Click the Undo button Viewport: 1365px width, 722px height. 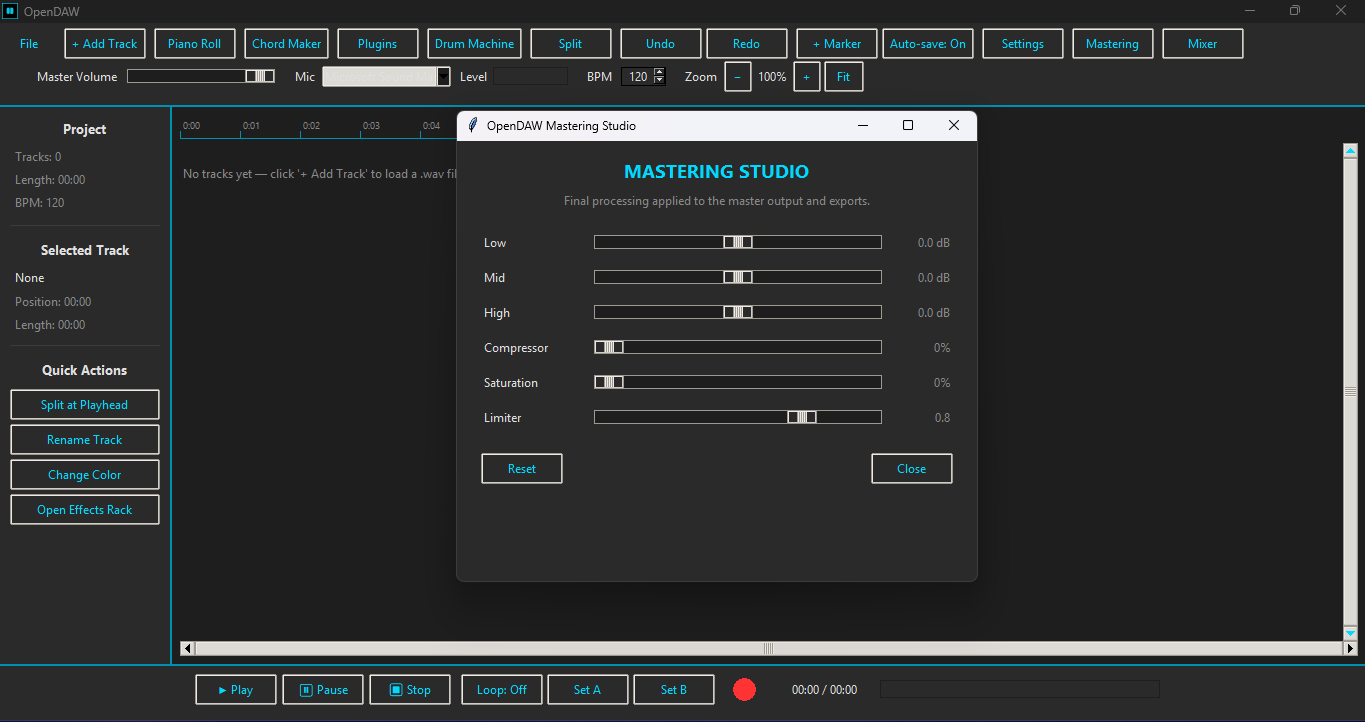(x=661, y=44)
